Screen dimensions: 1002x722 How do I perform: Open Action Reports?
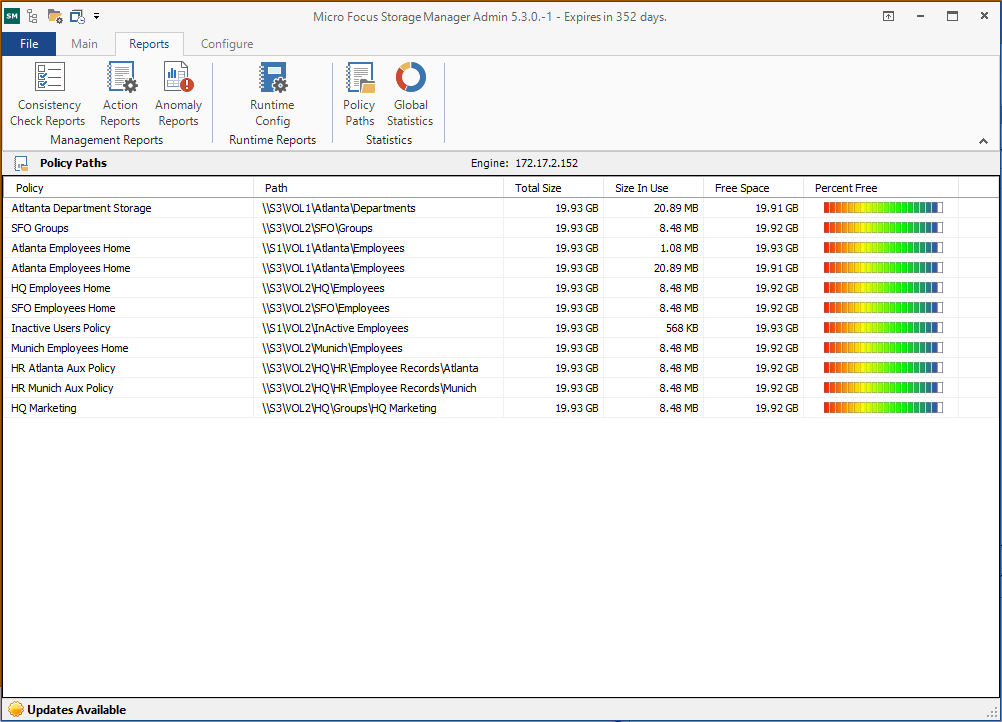[121, 94]
